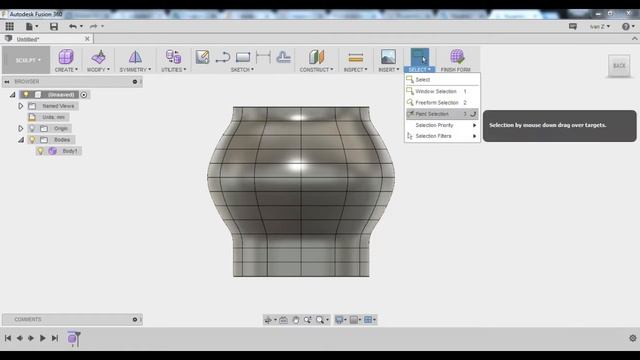Viewport: 640px width, 360px height.
Task: Click the Insert image icon
Action: click(388, 57)
